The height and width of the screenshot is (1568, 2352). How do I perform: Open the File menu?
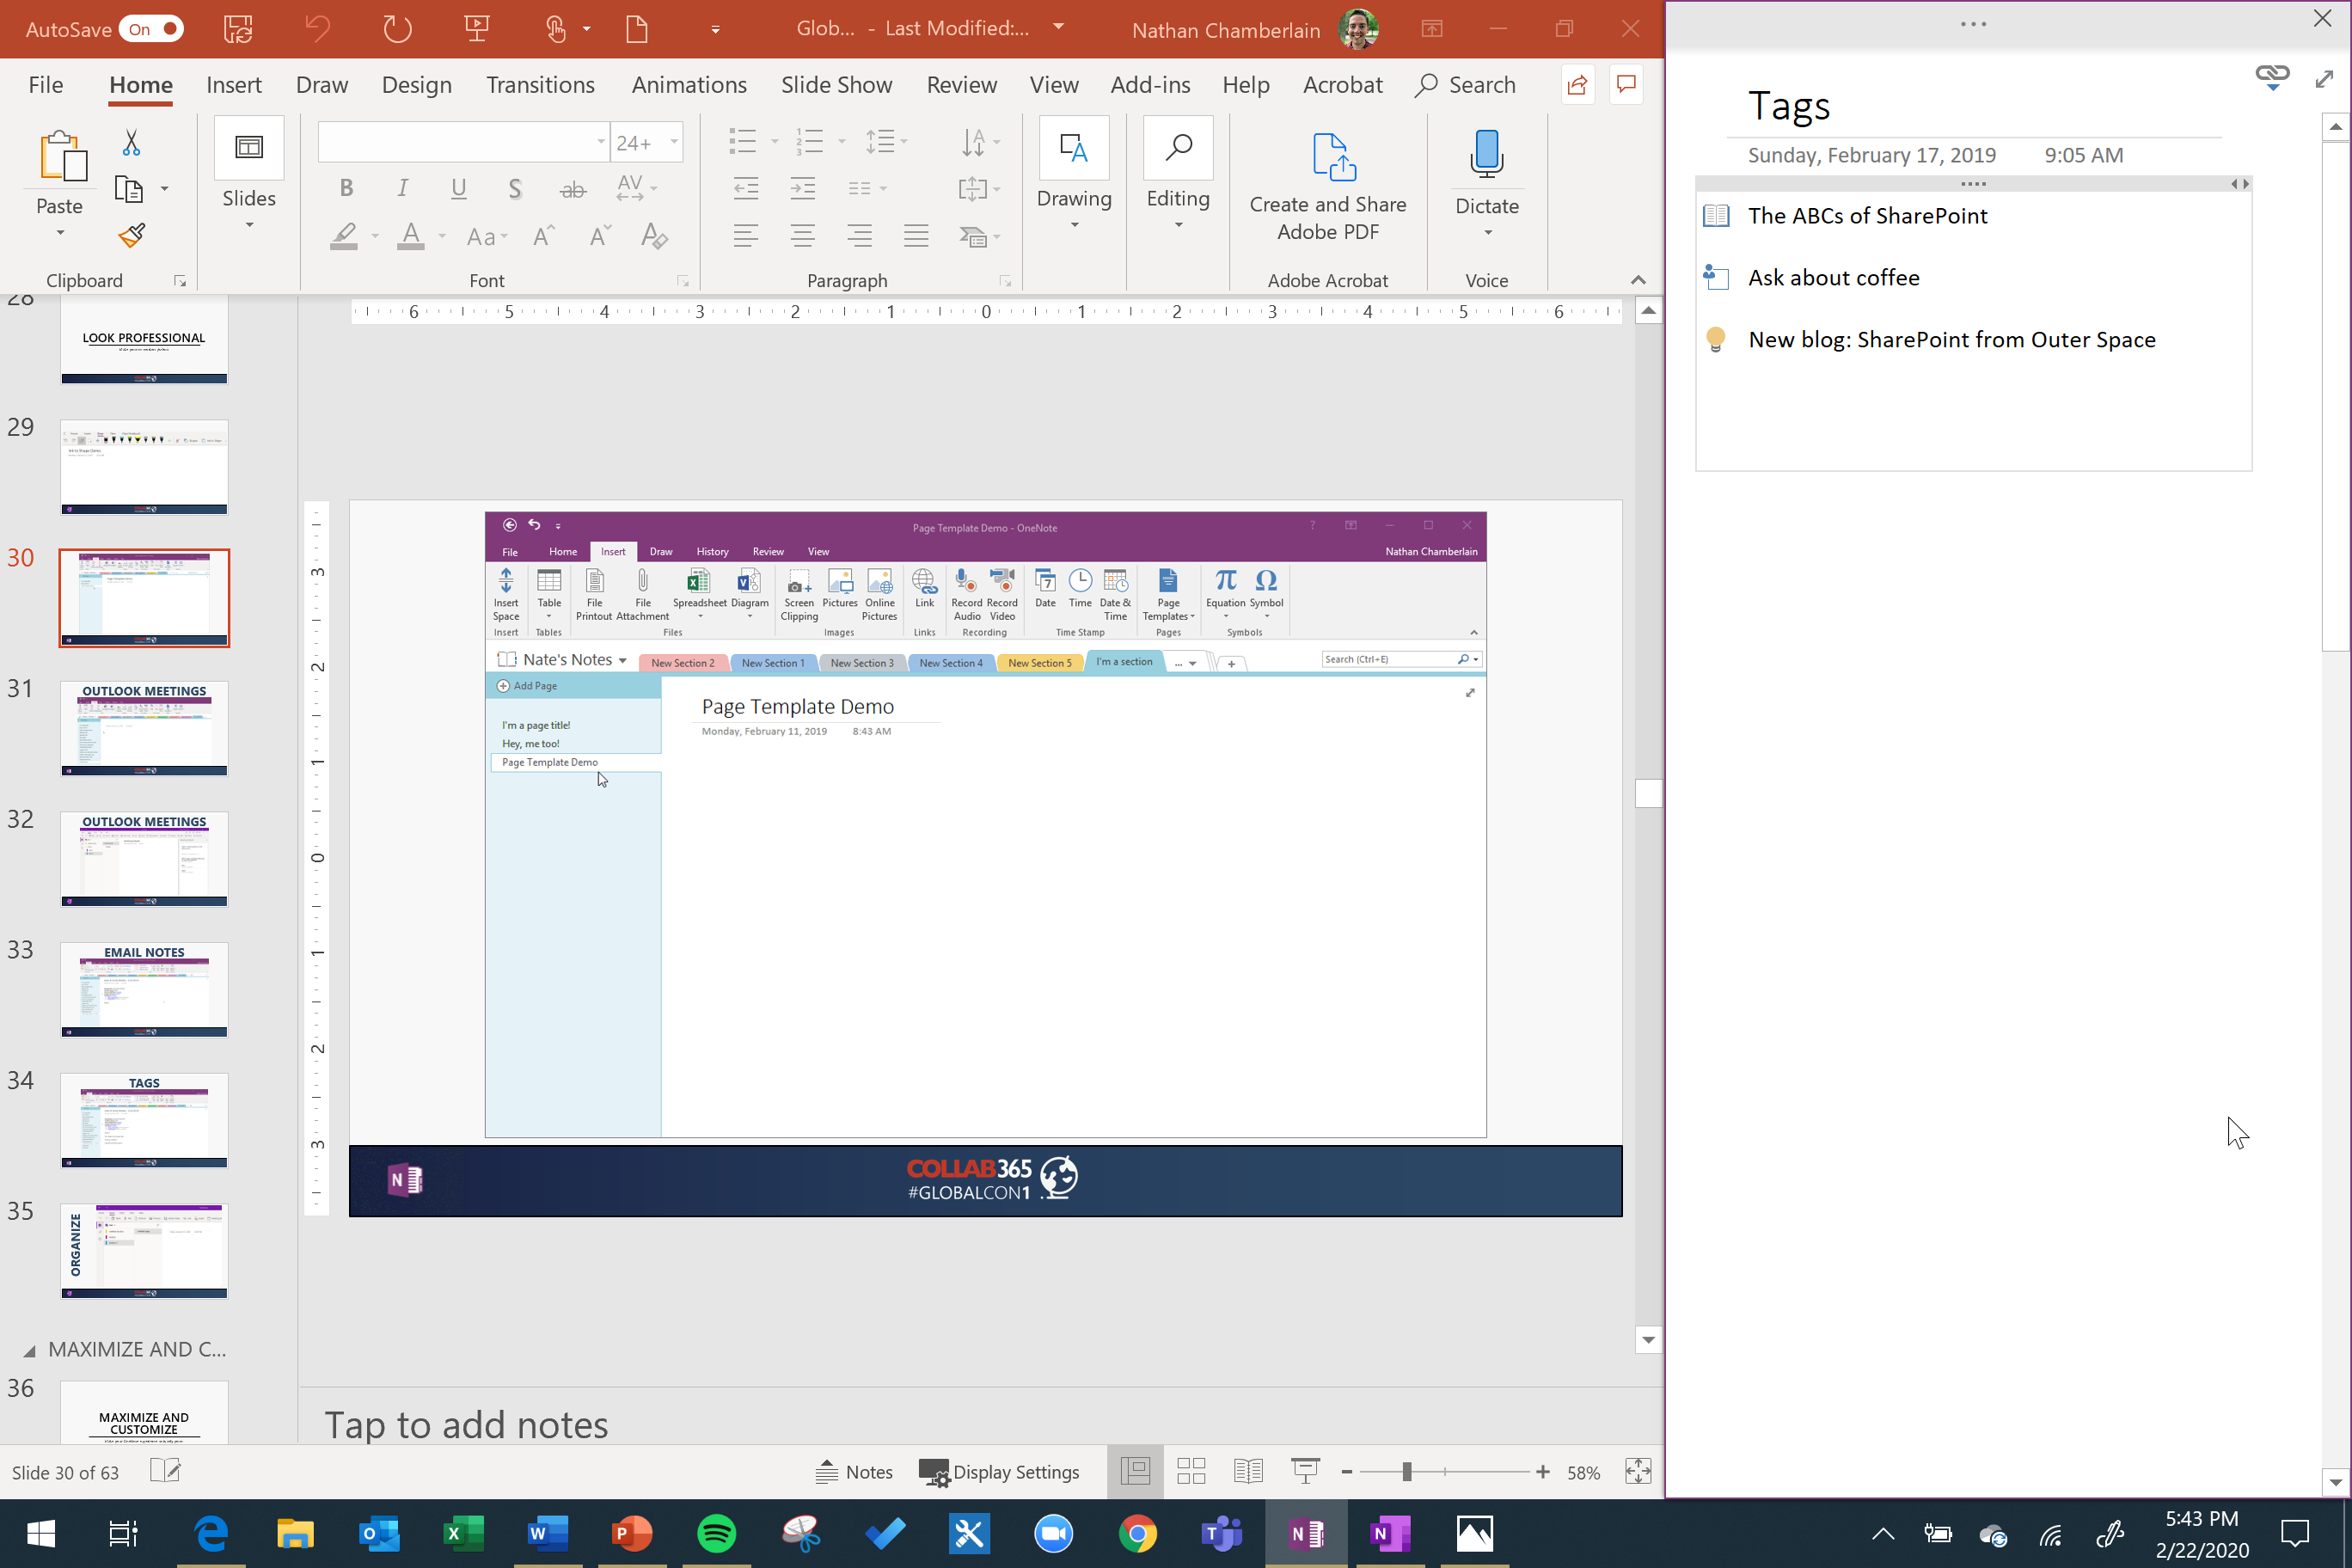point(46,85)
